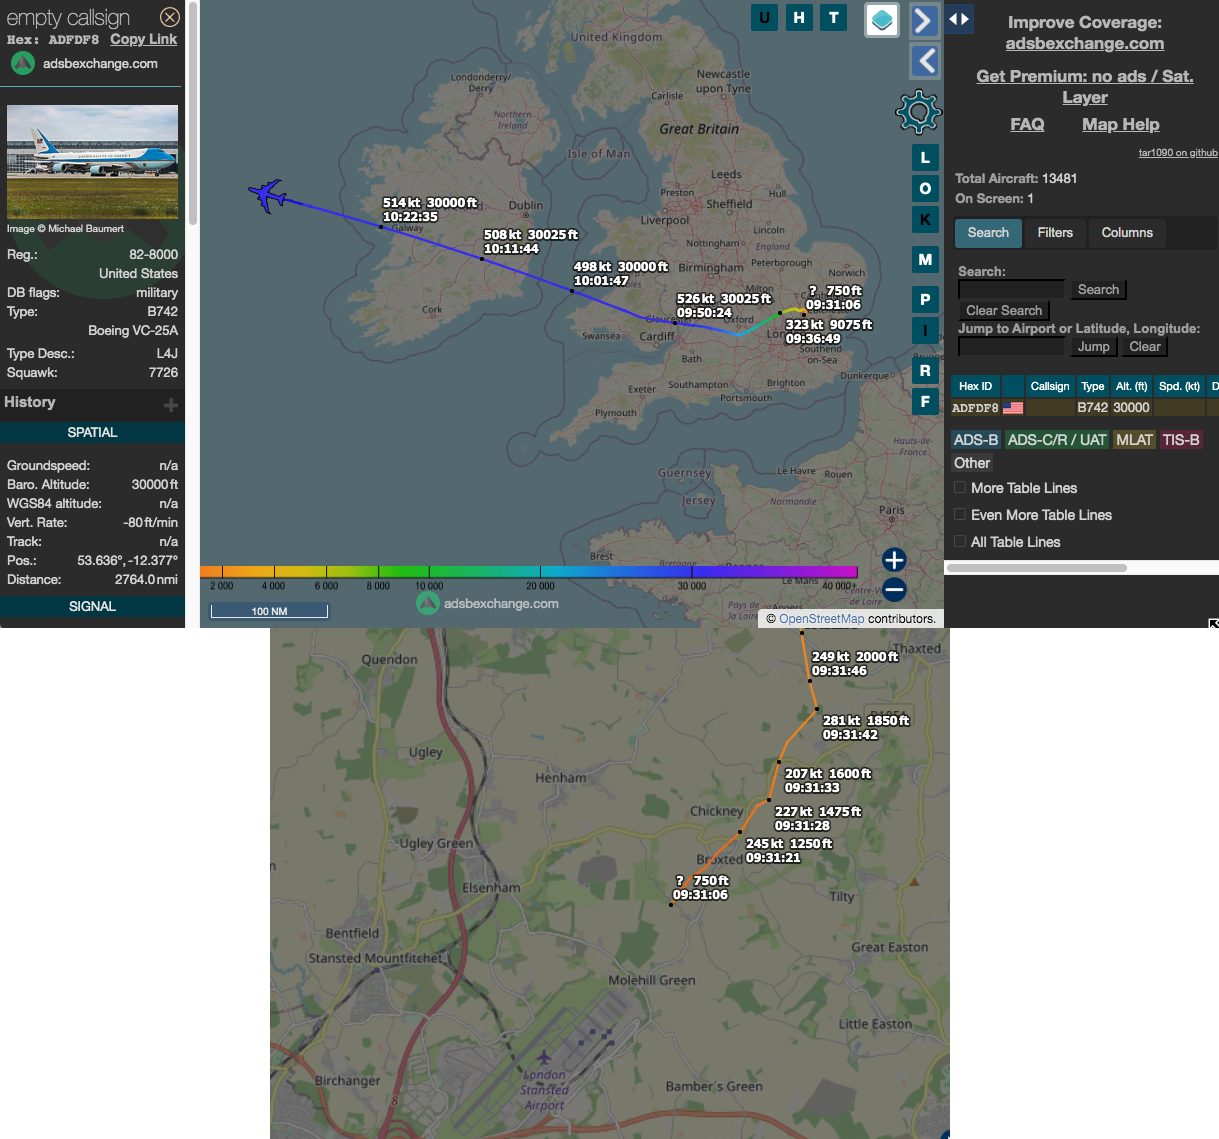Toggle the P map button
This screenshot has width=1219, height=1139.
925,299
